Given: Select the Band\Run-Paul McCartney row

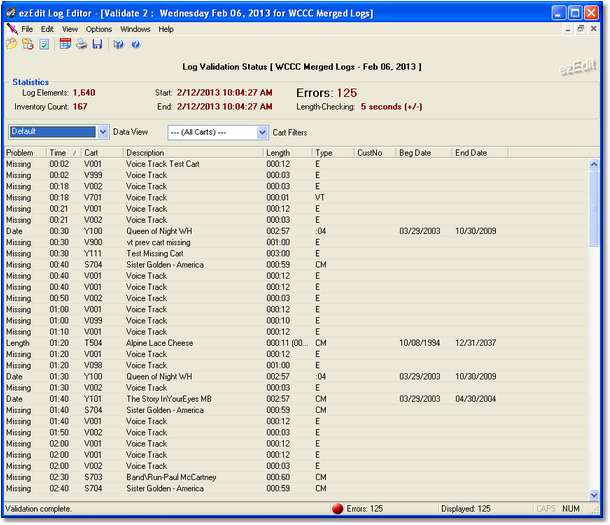Looking at the screenshot, I should (296, 477).
